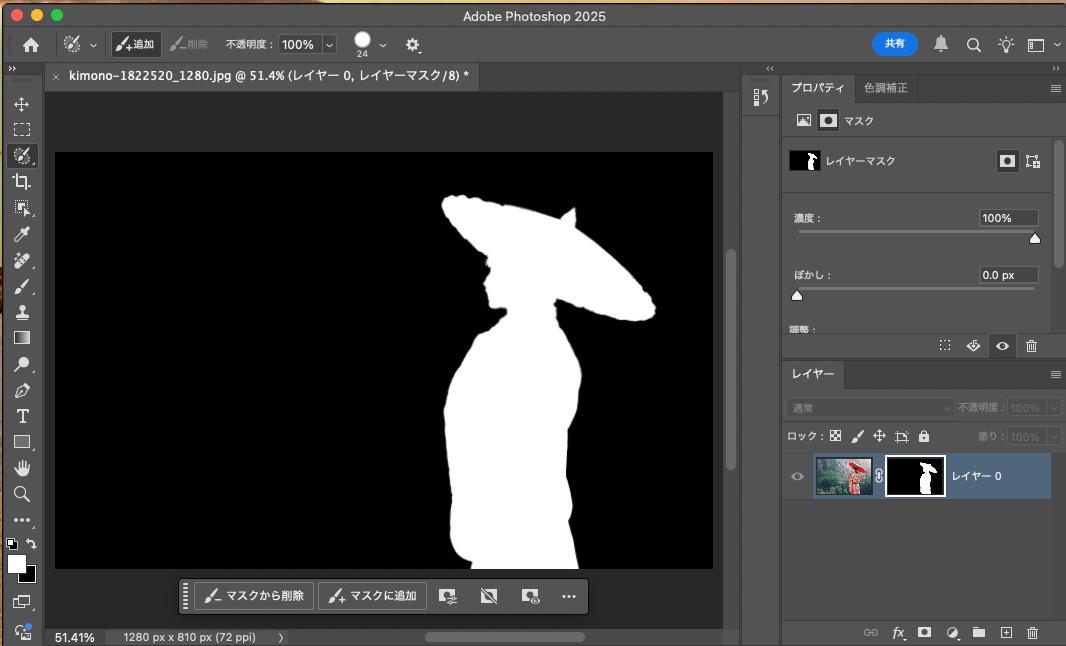Viewport: 1066px width, 646px height.
Task: Toggle visibility of レイヤー 0
Action: (x=797, y=476)
